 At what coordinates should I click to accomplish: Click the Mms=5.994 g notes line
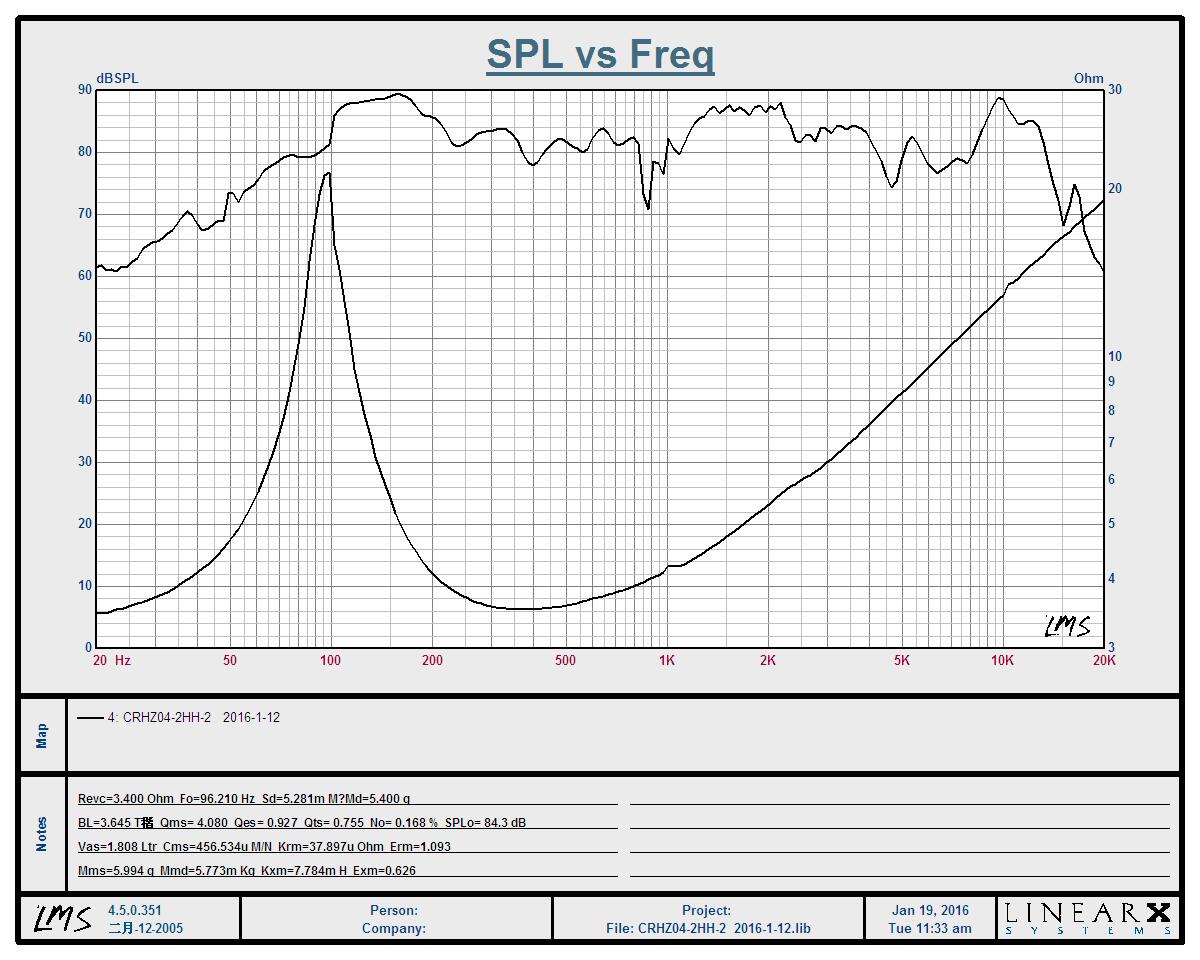(247, 871)
